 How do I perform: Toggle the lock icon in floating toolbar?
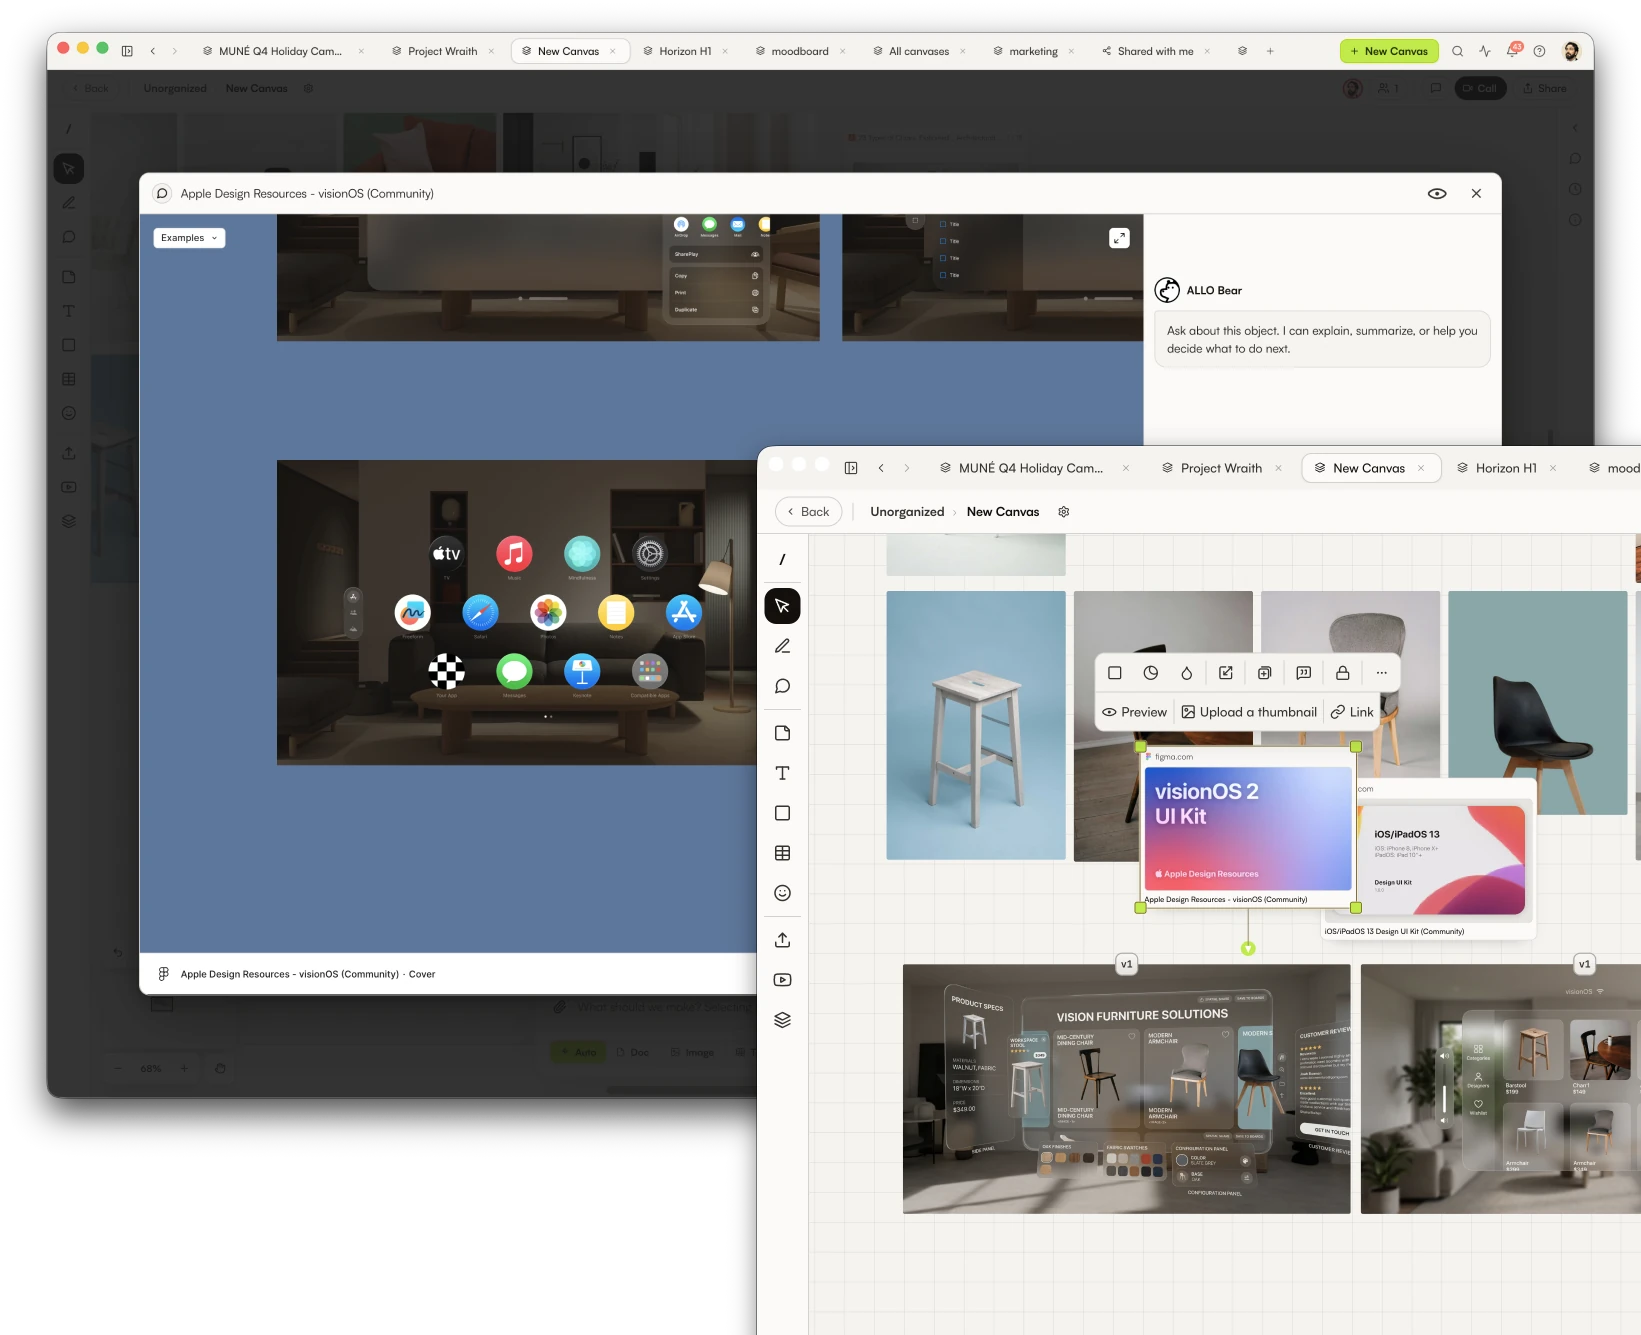1343,673
